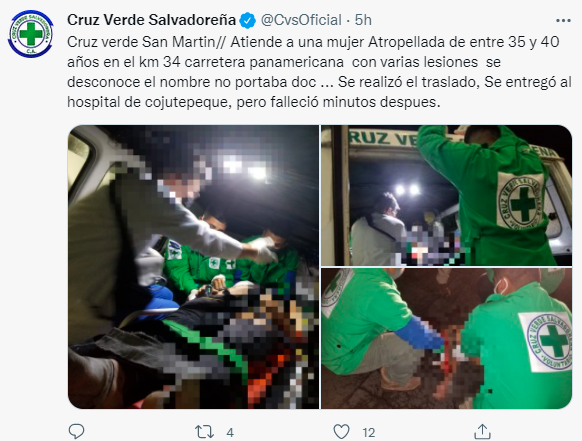582x441 pixels.
Task: Visit the @CvsOficial handle link
Action: [301, 20]
